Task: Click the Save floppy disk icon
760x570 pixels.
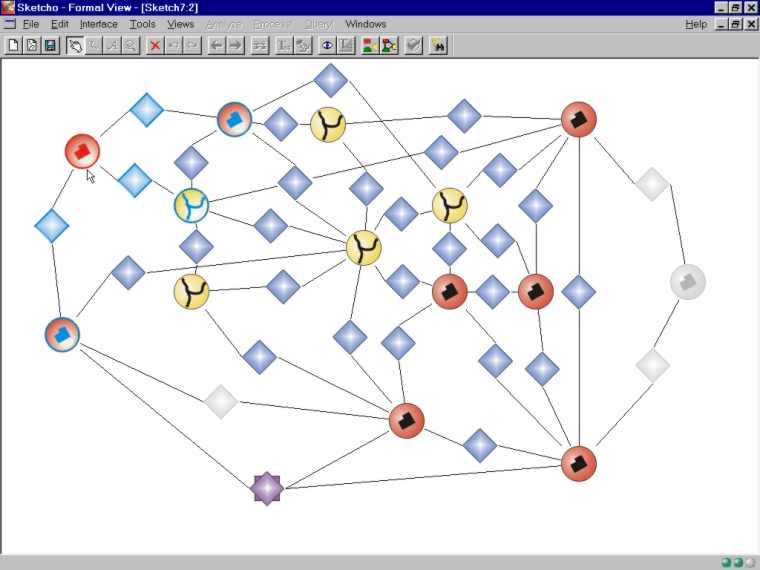Action: point(50,45)
